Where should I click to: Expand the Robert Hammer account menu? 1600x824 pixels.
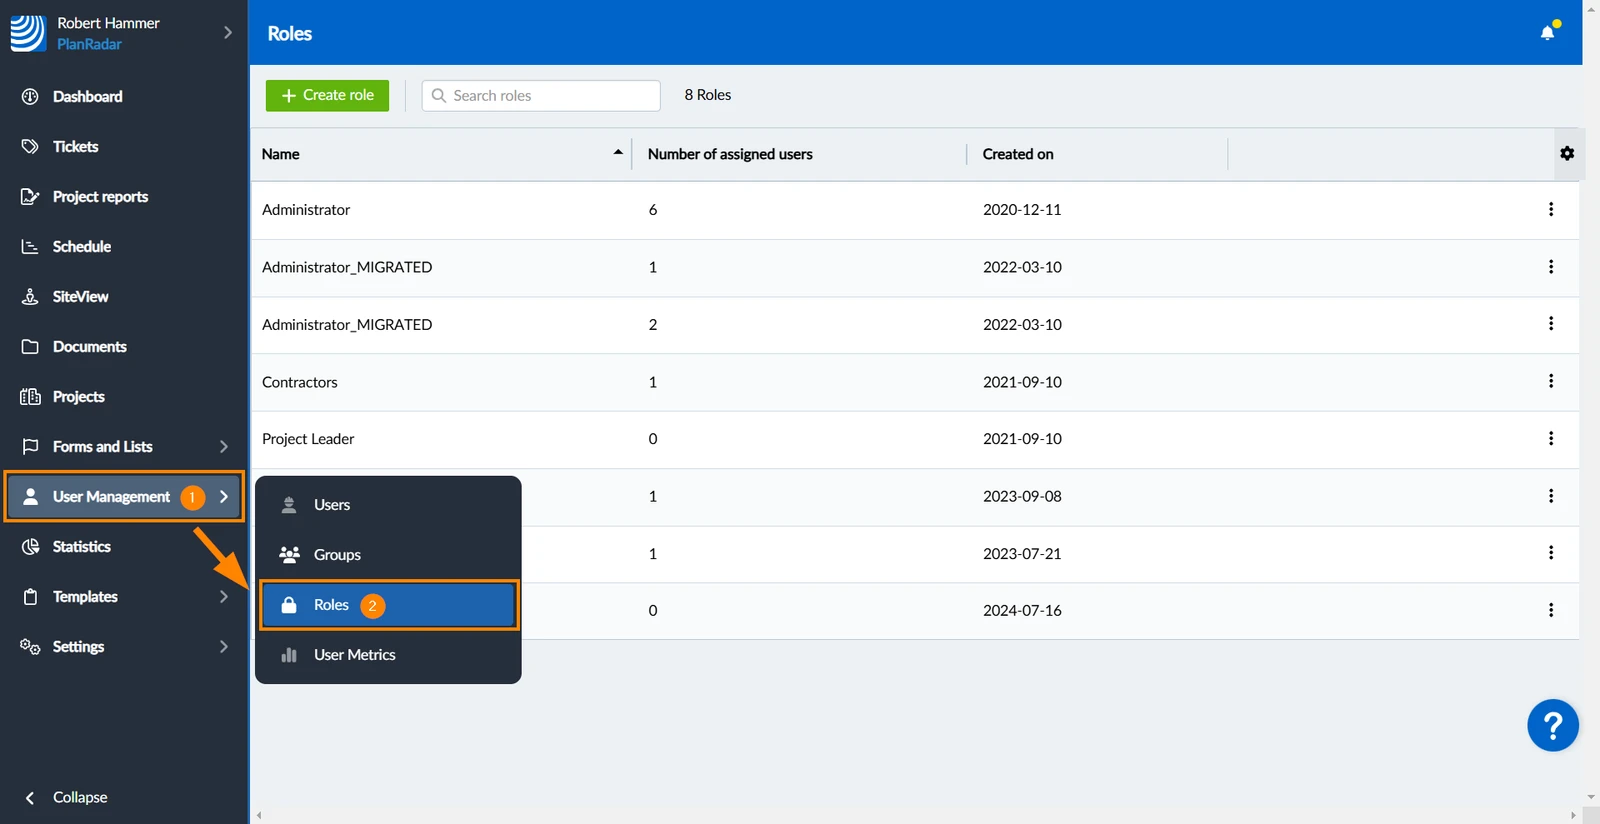click(228, 32)
